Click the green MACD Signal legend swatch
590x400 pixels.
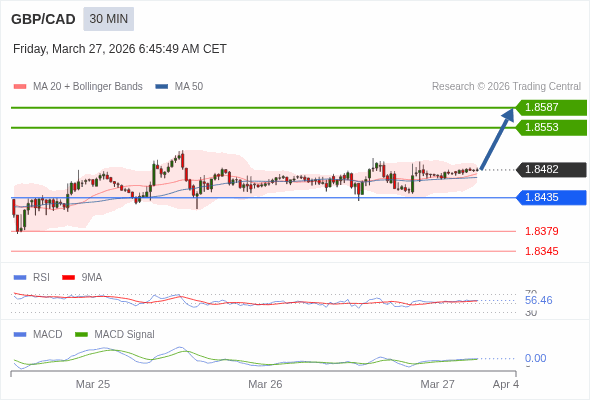click(x=81, y=335)
